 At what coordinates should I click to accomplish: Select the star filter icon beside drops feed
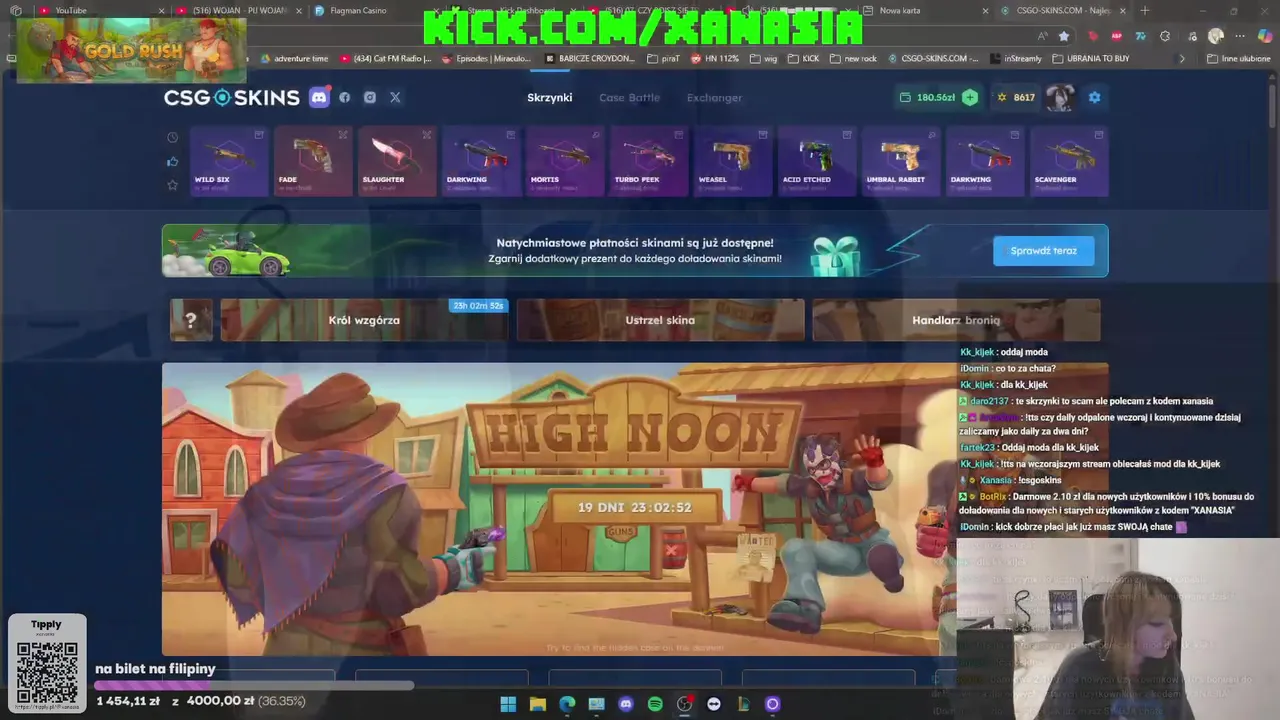coord(173,185)
